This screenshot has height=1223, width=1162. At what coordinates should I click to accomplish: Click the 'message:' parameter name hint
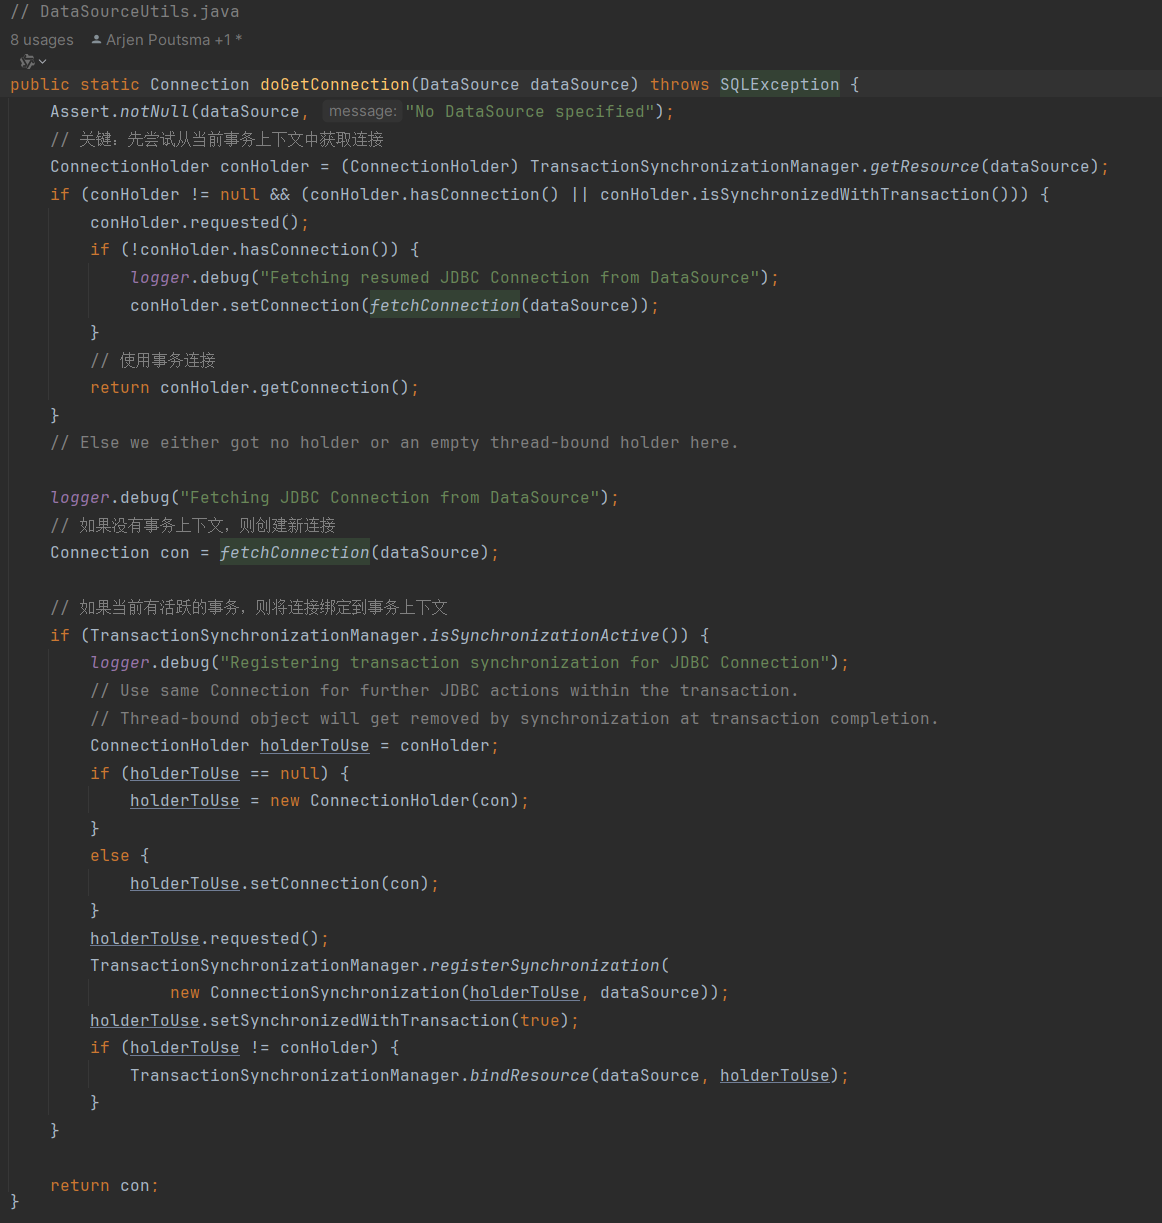tap(362, 111)
